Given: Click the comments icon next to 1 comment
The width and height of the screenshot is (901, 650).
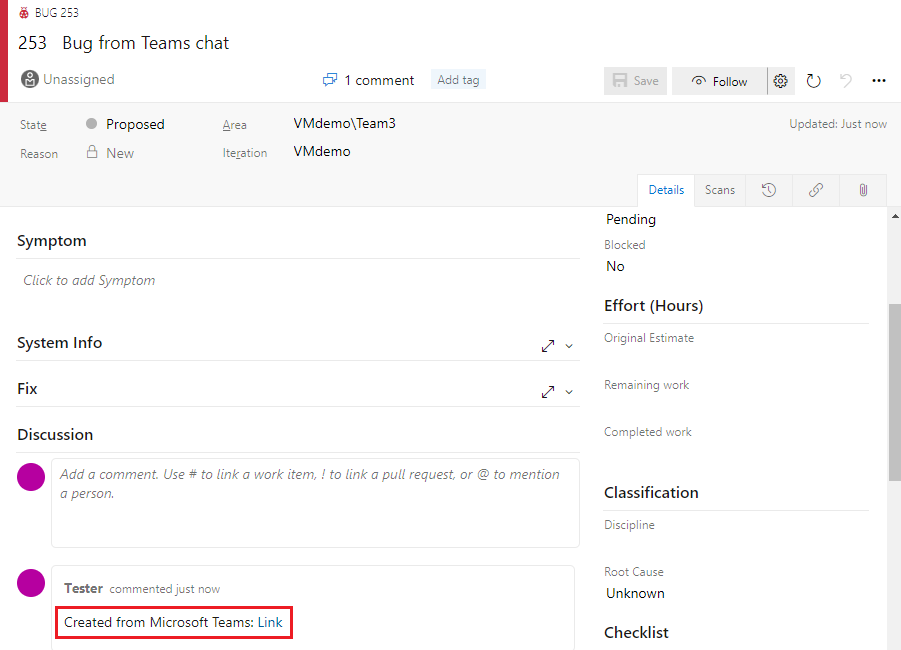Looking at the screenshot, I should tap(329, 78).
